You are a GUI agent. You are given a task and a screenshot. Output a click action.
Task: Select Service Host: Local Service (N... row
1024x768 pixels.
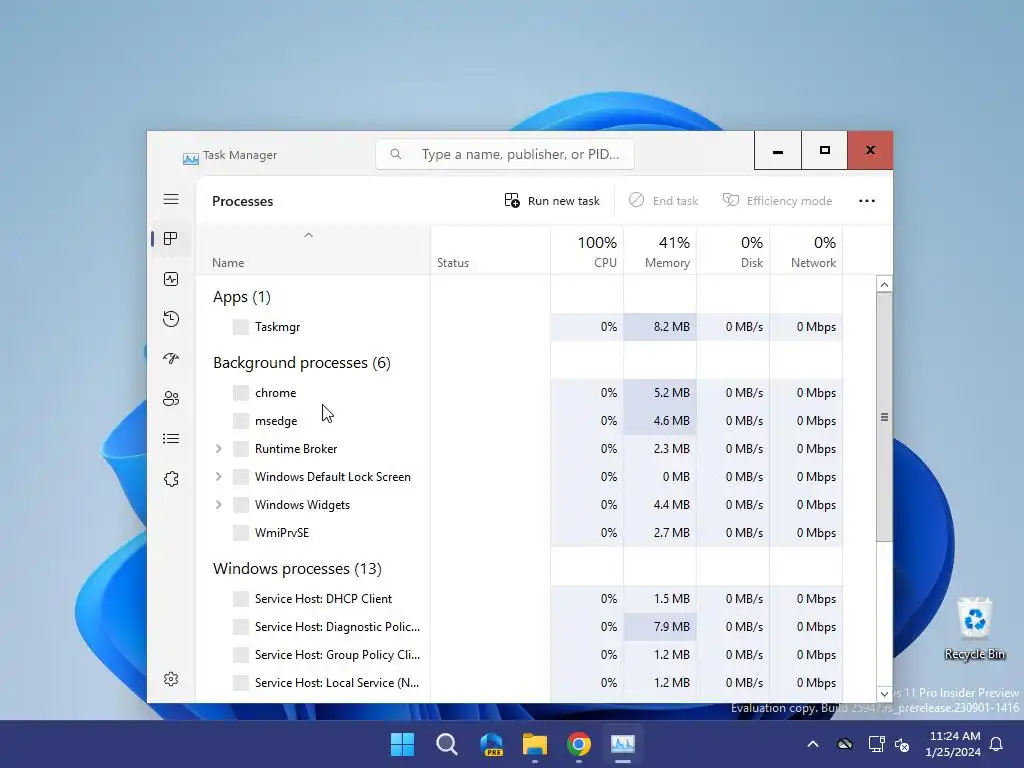click(x=519, y=683)
